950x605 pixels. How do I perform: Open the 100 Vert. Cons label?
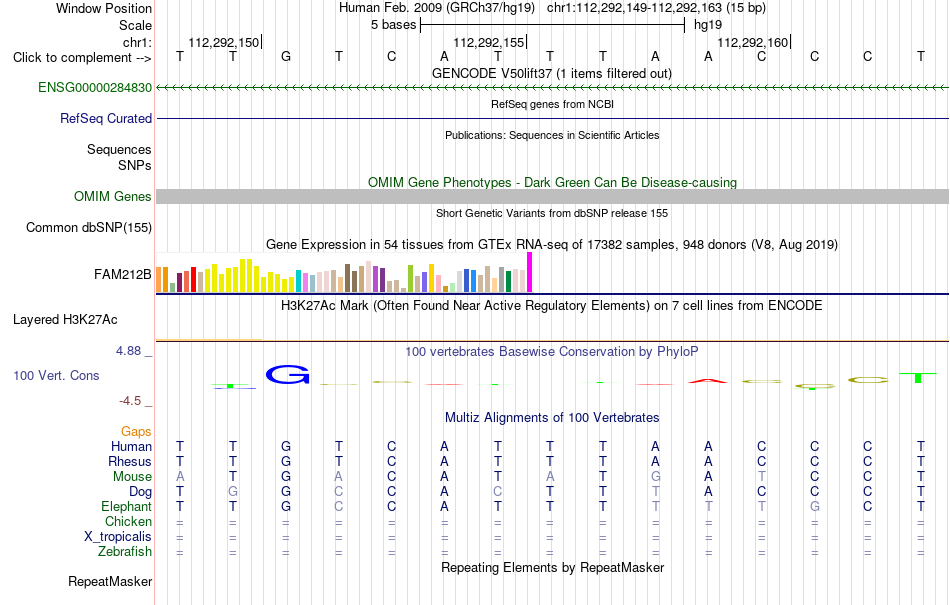(56, 375)
